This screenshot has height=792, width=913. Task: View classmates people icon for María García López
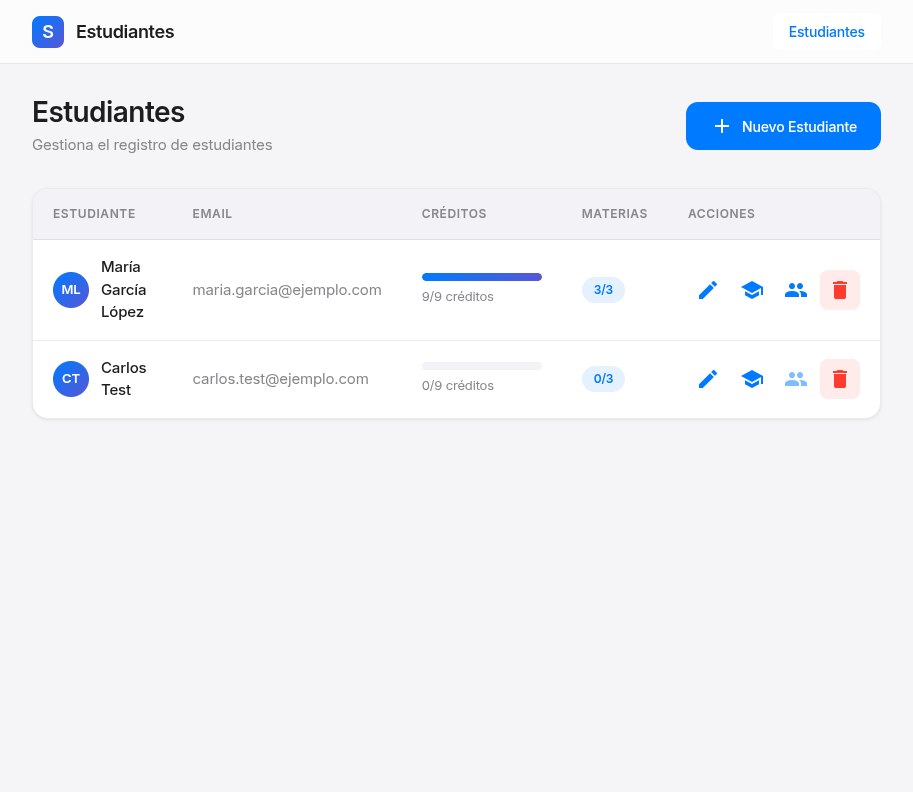point(796,290)
